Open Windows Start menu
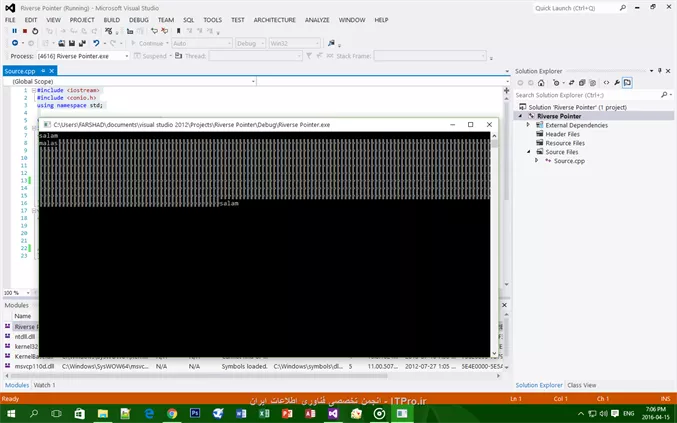This screenshot has width=677, height=423. point(11,414)
